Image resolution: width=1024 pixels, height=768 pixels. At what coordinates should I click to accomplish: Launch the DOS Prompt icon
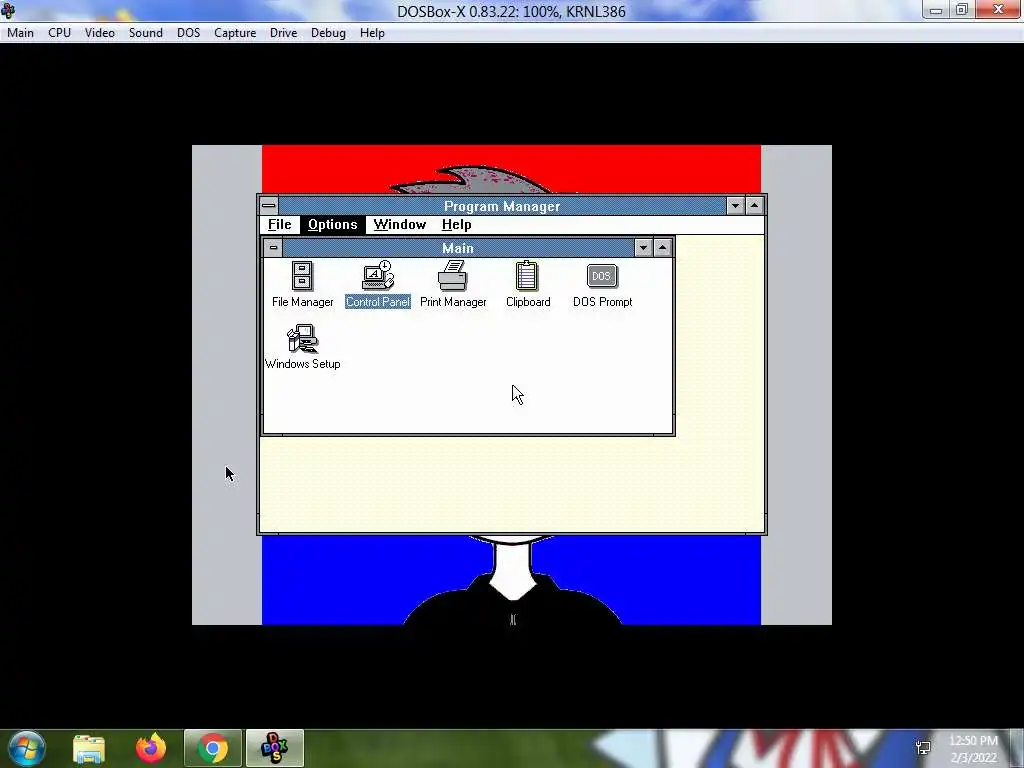click(602, 284)
